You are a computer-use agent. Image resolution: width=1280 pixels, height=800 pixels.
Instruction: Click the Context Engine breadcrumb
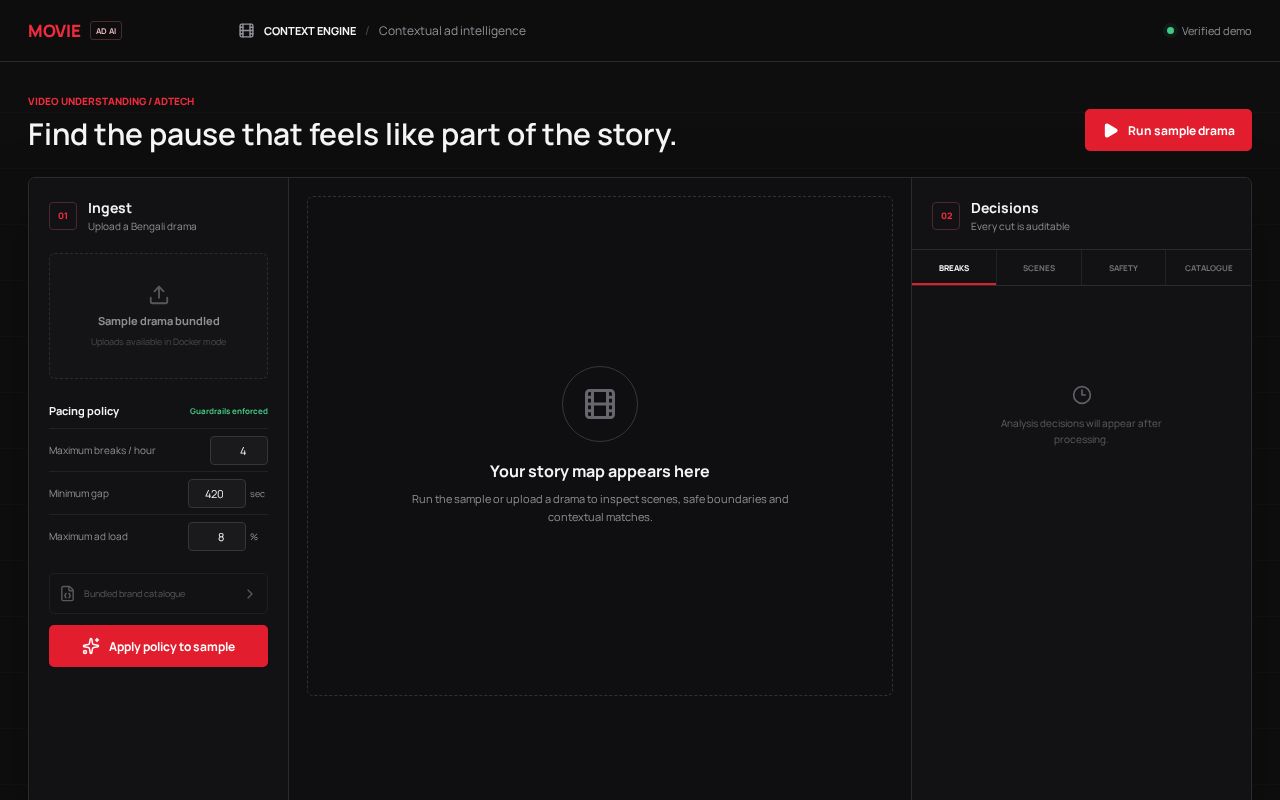tap(310, 31)
